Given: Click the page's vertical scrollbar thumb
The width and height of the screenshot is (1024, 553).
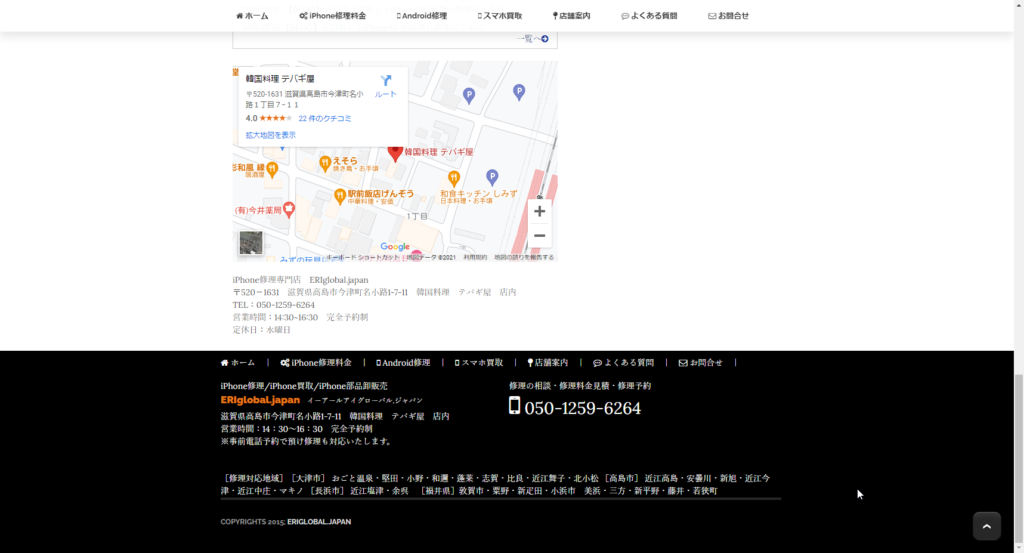Looking at the screenshot, I should [1019, 457].
